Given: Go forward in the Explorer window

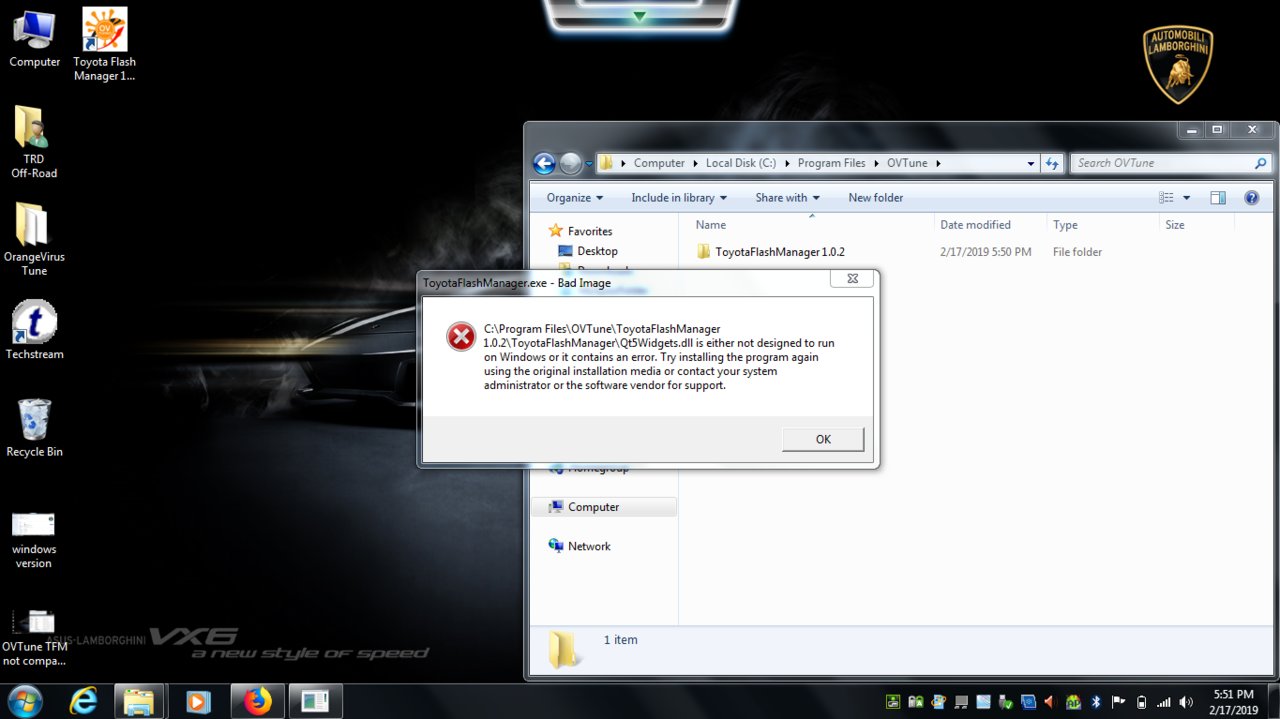Looking at the screenshot, I should tap(570, 163).
